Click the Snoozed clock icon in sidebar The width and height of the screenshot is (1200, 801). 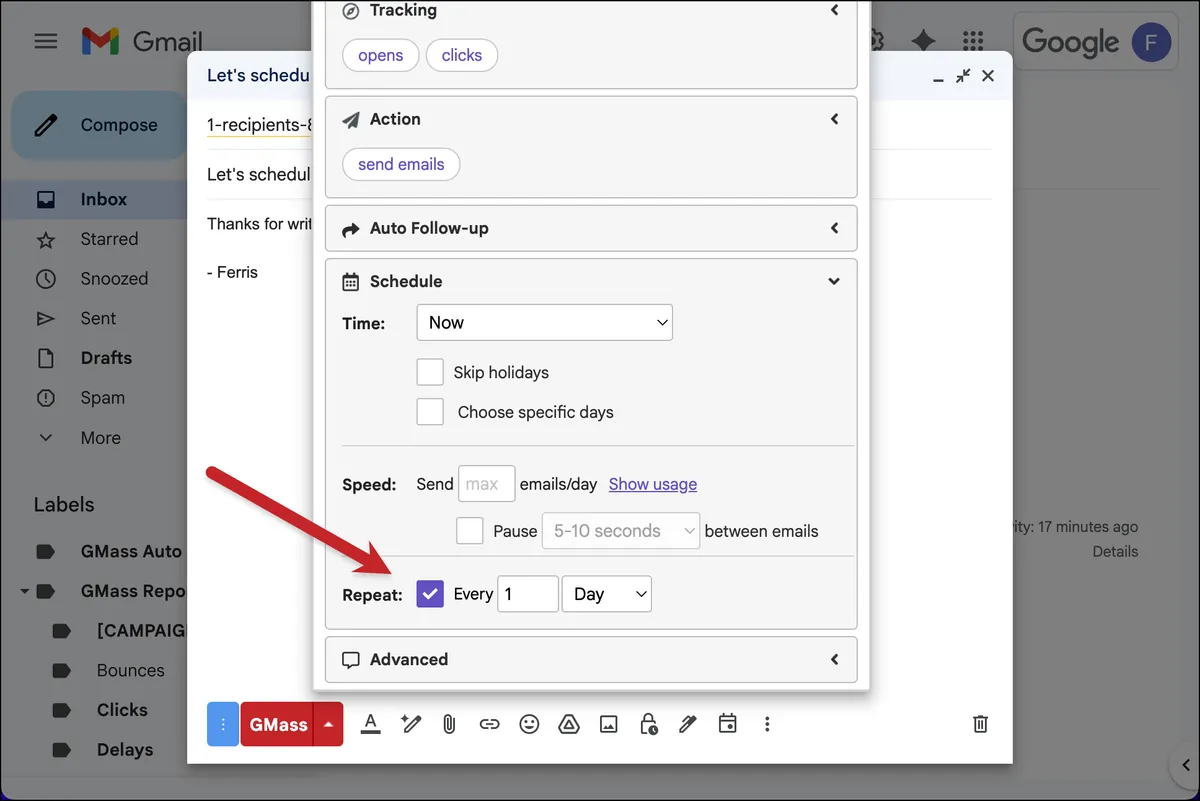[45, 279]
